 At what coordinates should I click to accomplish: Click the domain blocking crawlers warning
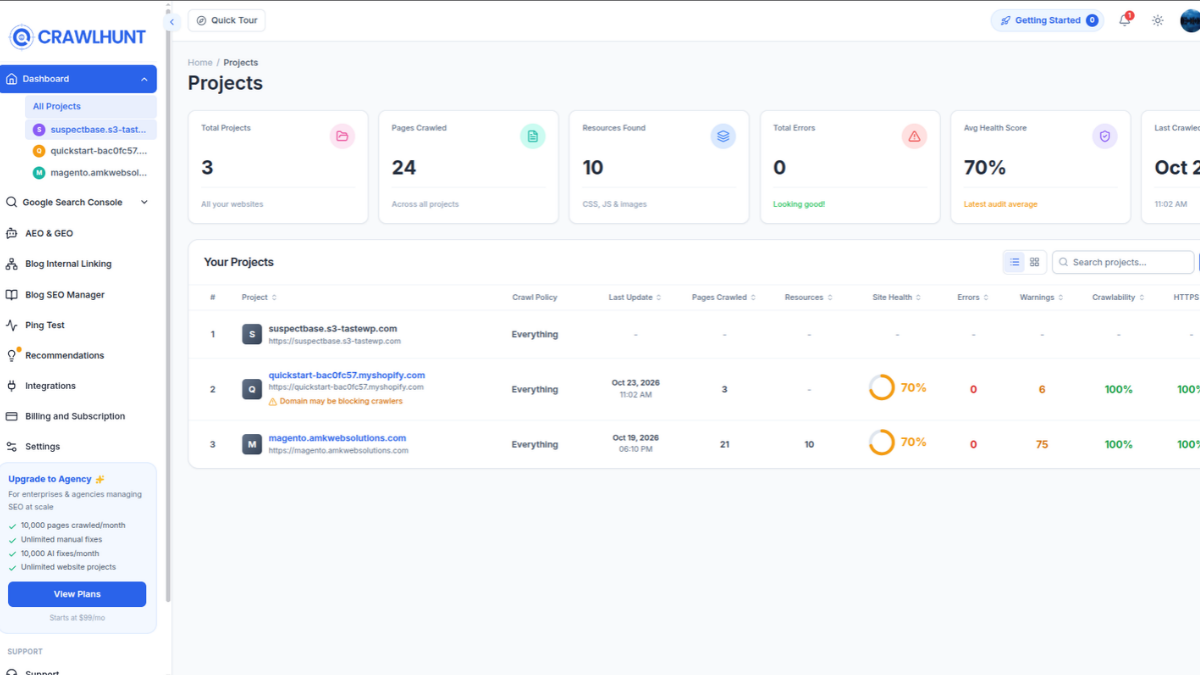336,401
